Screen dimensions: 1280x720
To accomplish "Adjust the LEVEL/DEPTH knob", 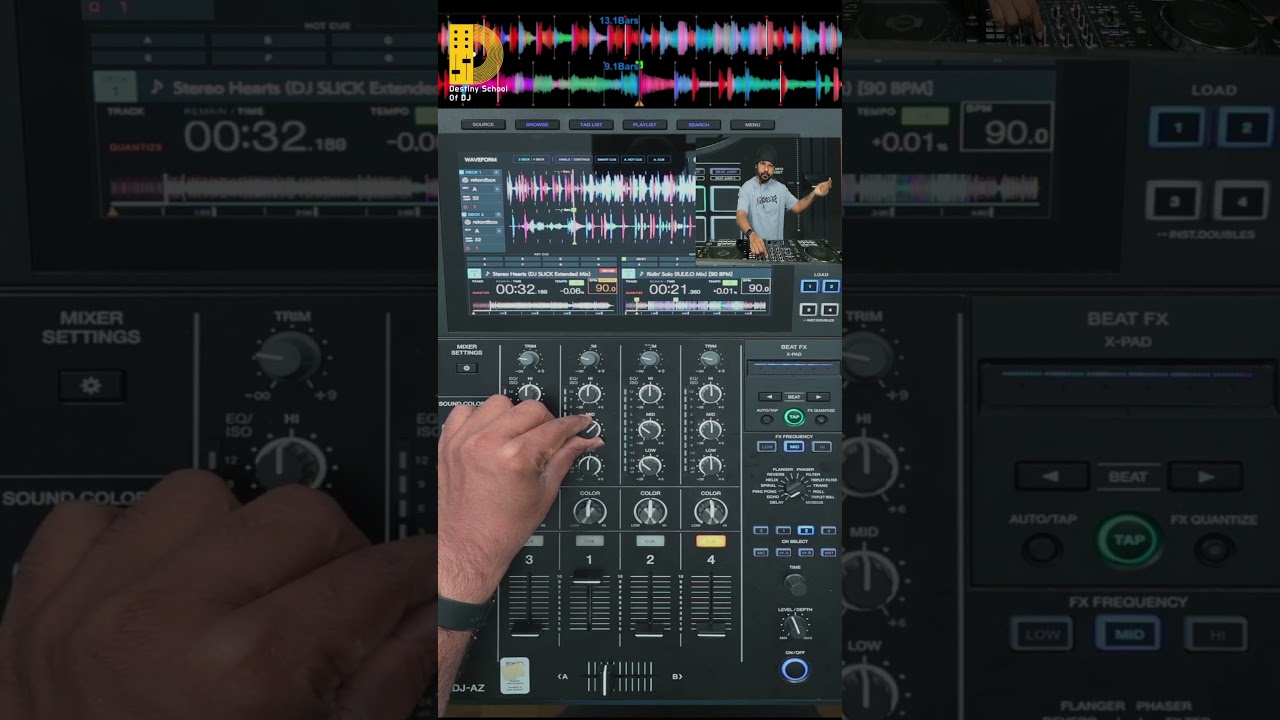I will pyautogui.click(x=795, y=626).
